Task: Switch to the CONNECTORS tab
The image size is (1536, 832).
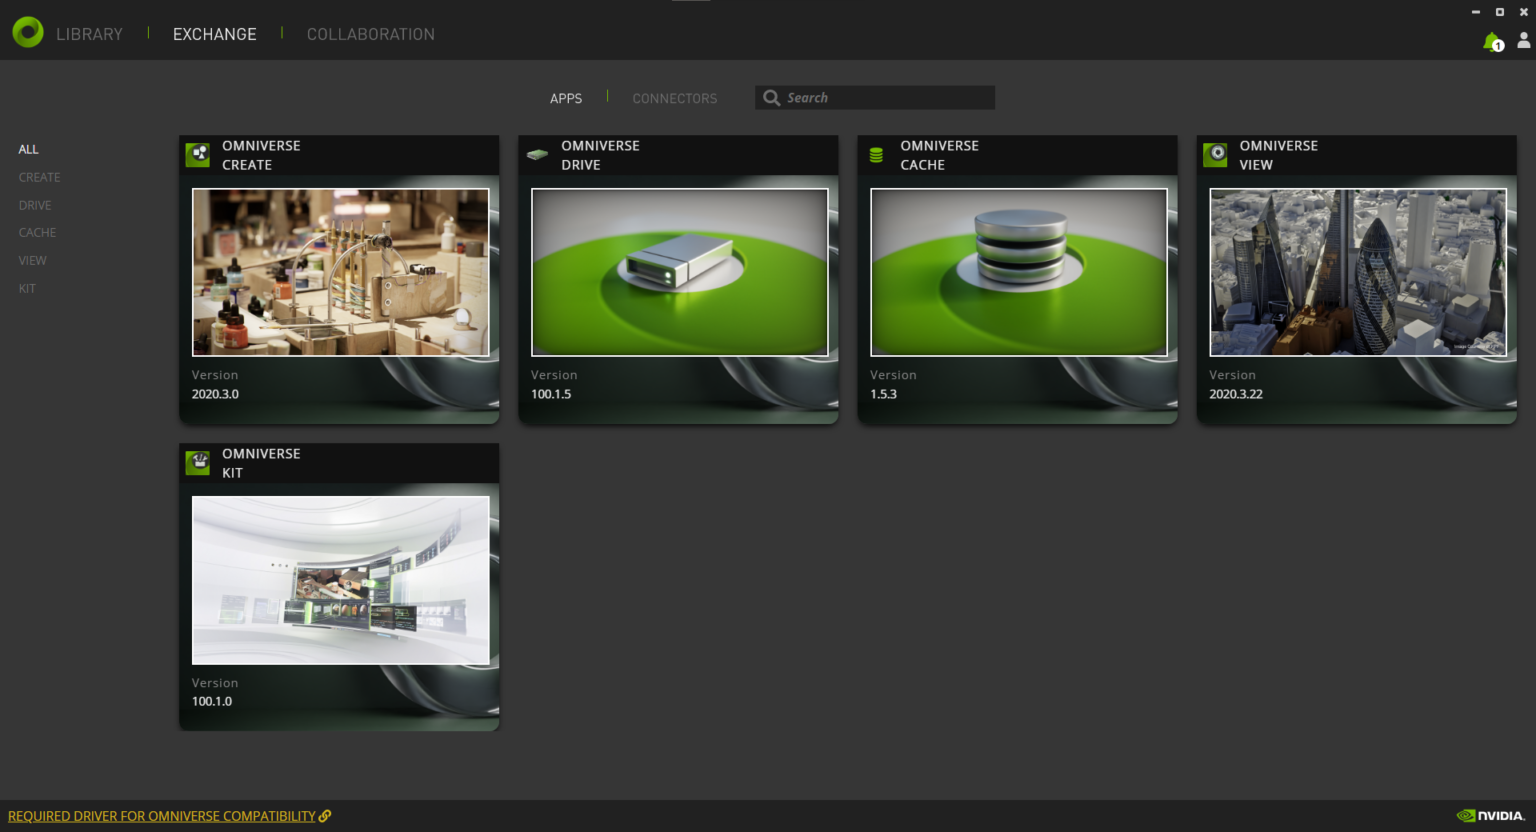Action: (674, 98)
